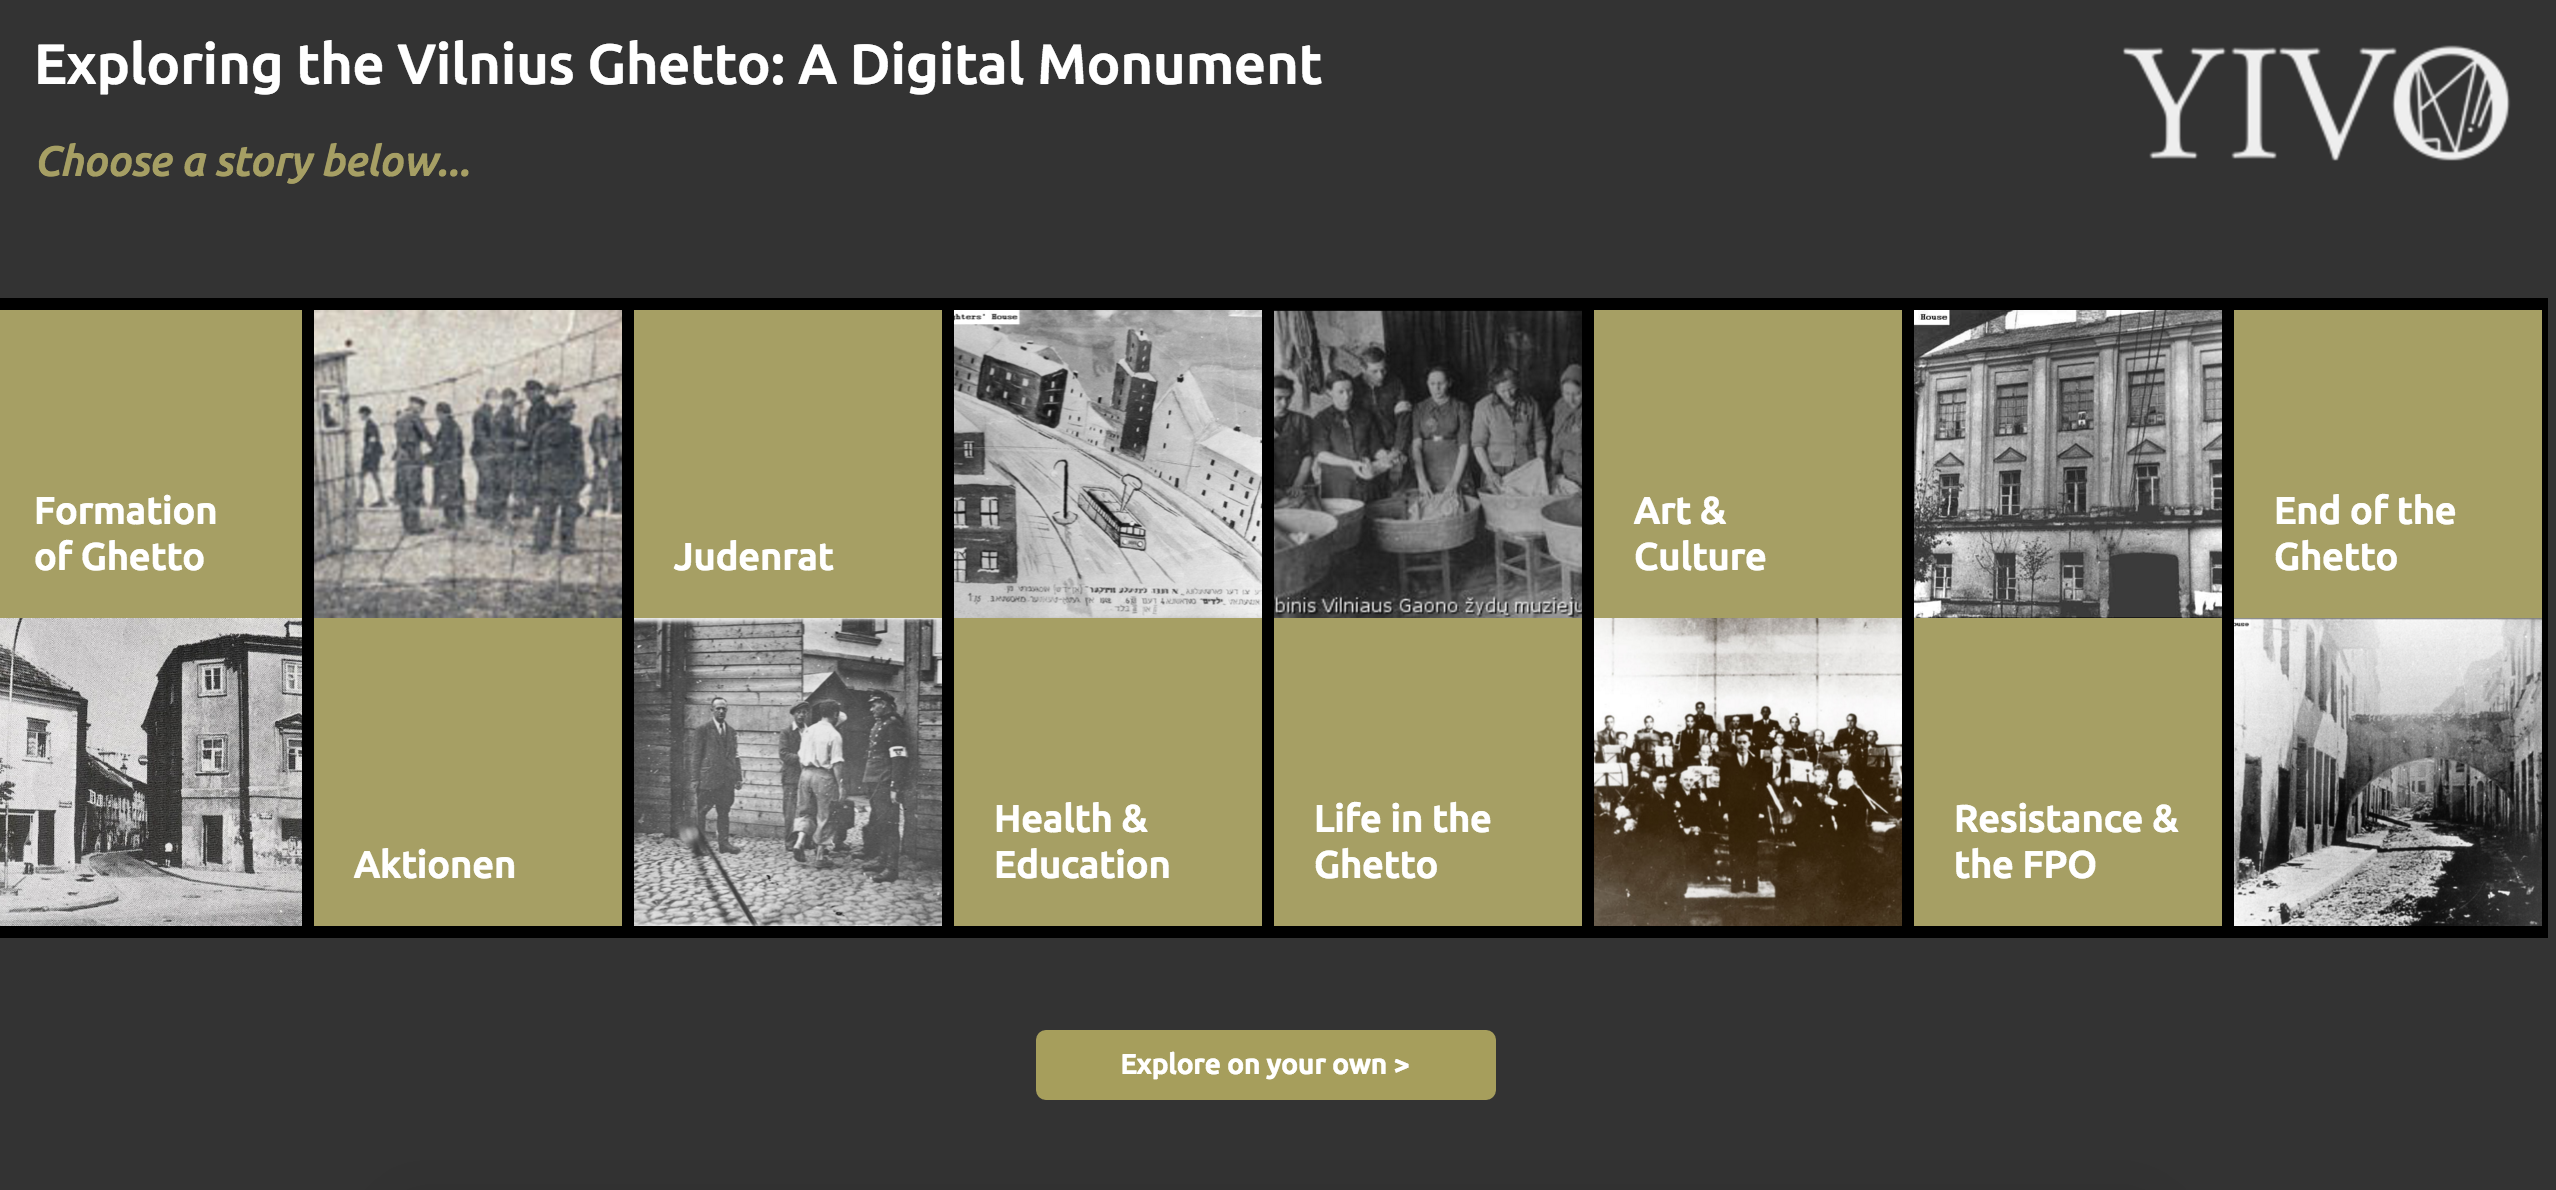This screenshot has width=2556, height=1190.
Task: Click the barbed-wire fence photo thumbnail
Action: 467,464
